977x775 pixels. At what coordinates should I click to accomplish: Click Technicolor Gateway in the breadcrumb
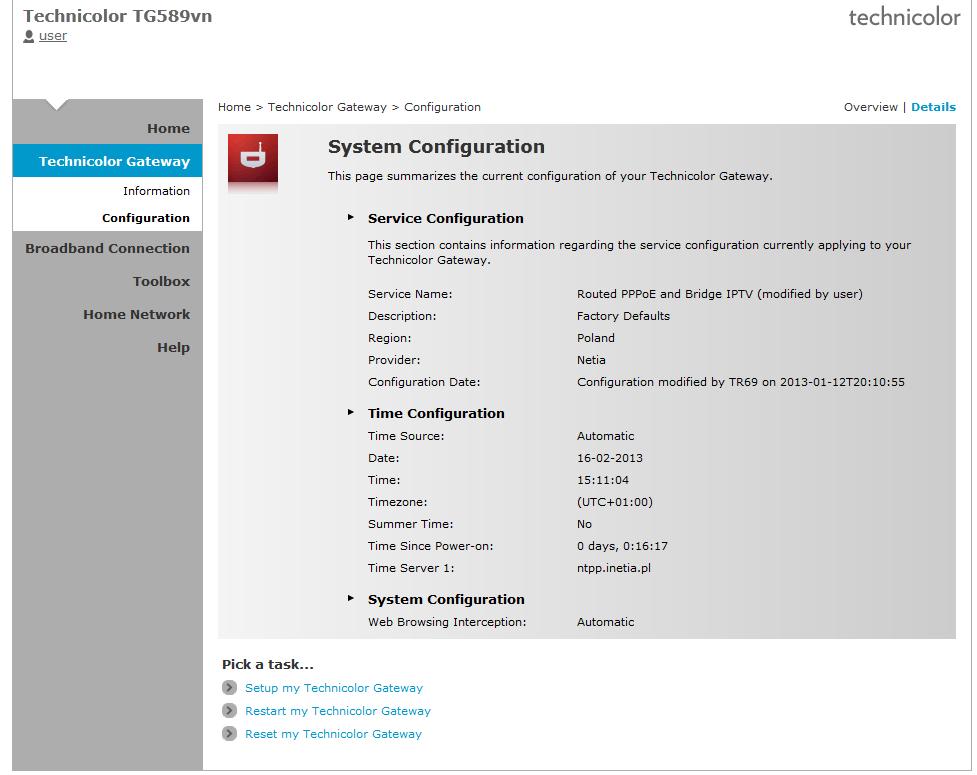tap(327, 107)
